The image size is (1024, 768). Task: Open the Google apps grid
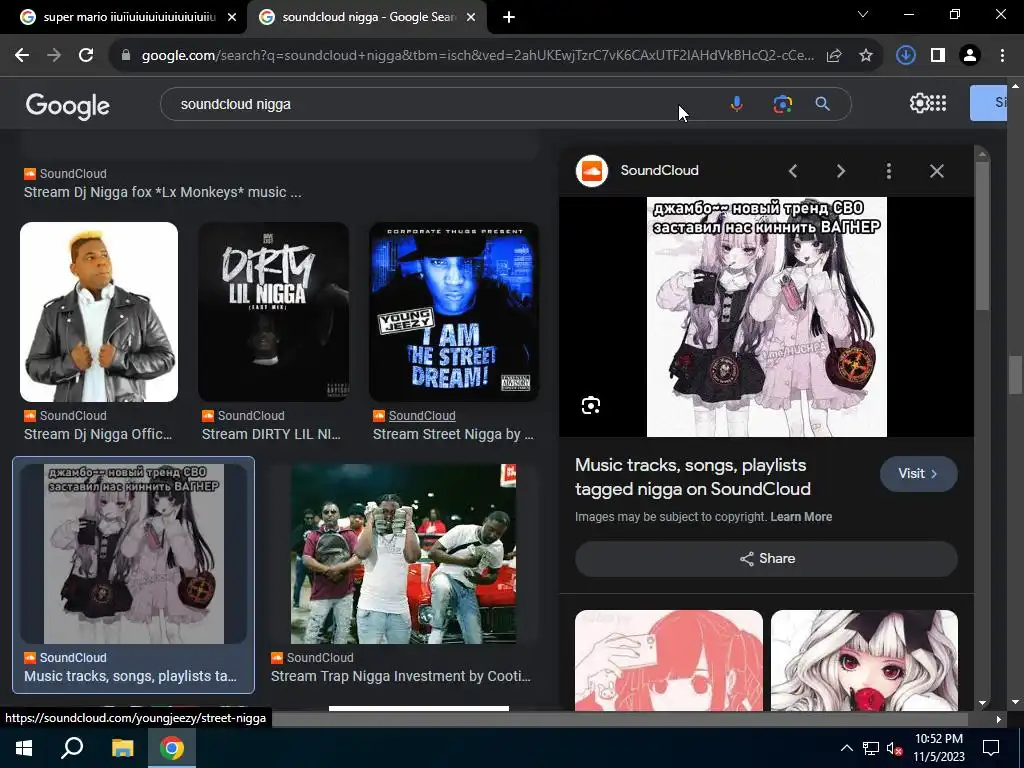(x=938, y=103)
